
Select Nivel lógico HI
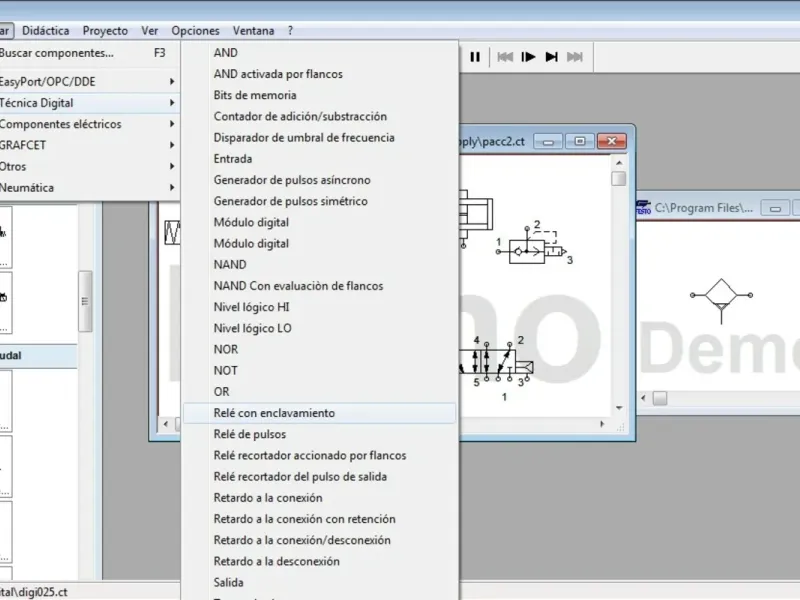[x=319, y=307]
